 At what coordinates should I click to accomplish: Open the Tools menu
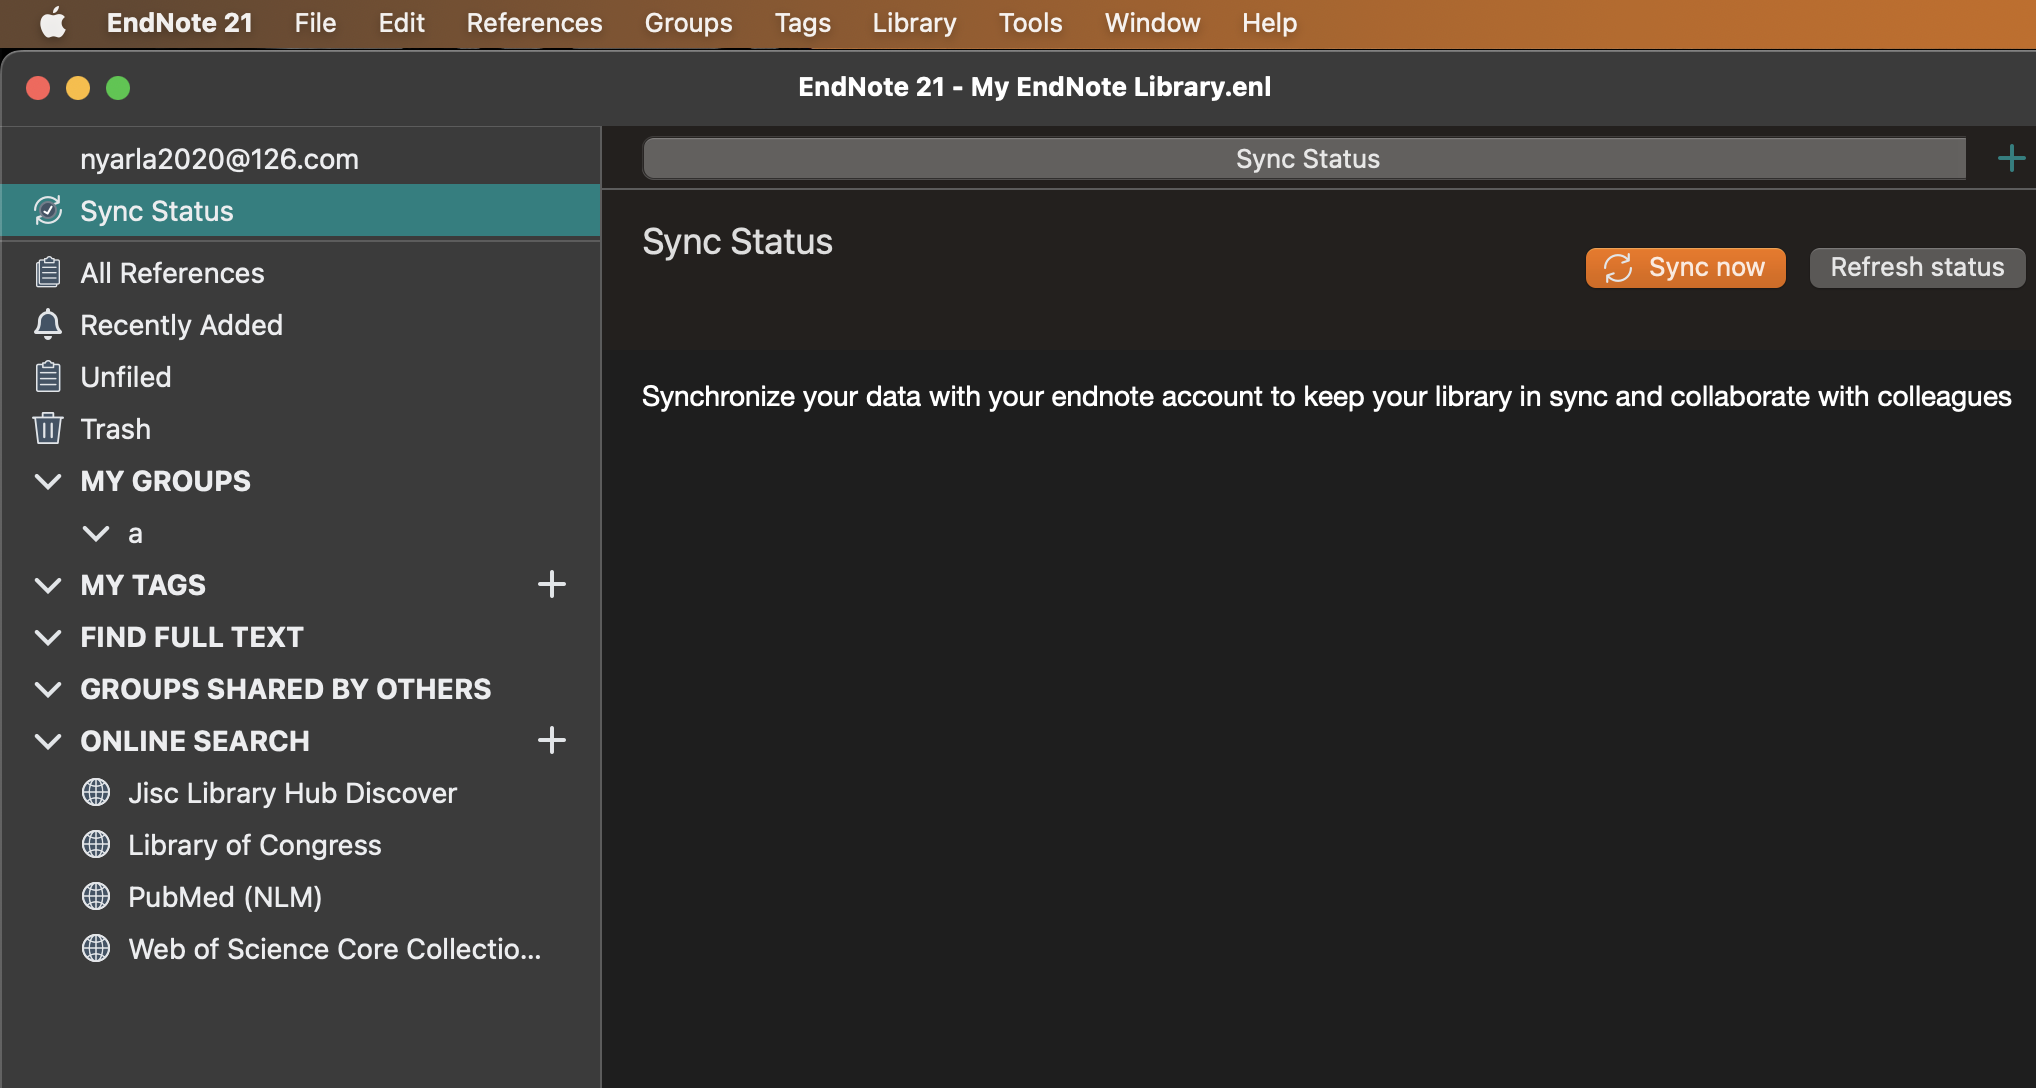pos(1030,23)
